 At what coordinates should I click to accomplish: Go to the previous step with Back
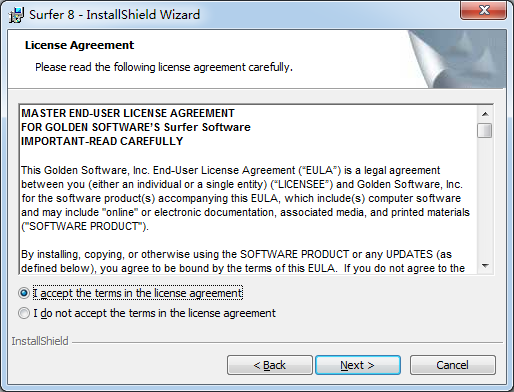pos(270,365)
